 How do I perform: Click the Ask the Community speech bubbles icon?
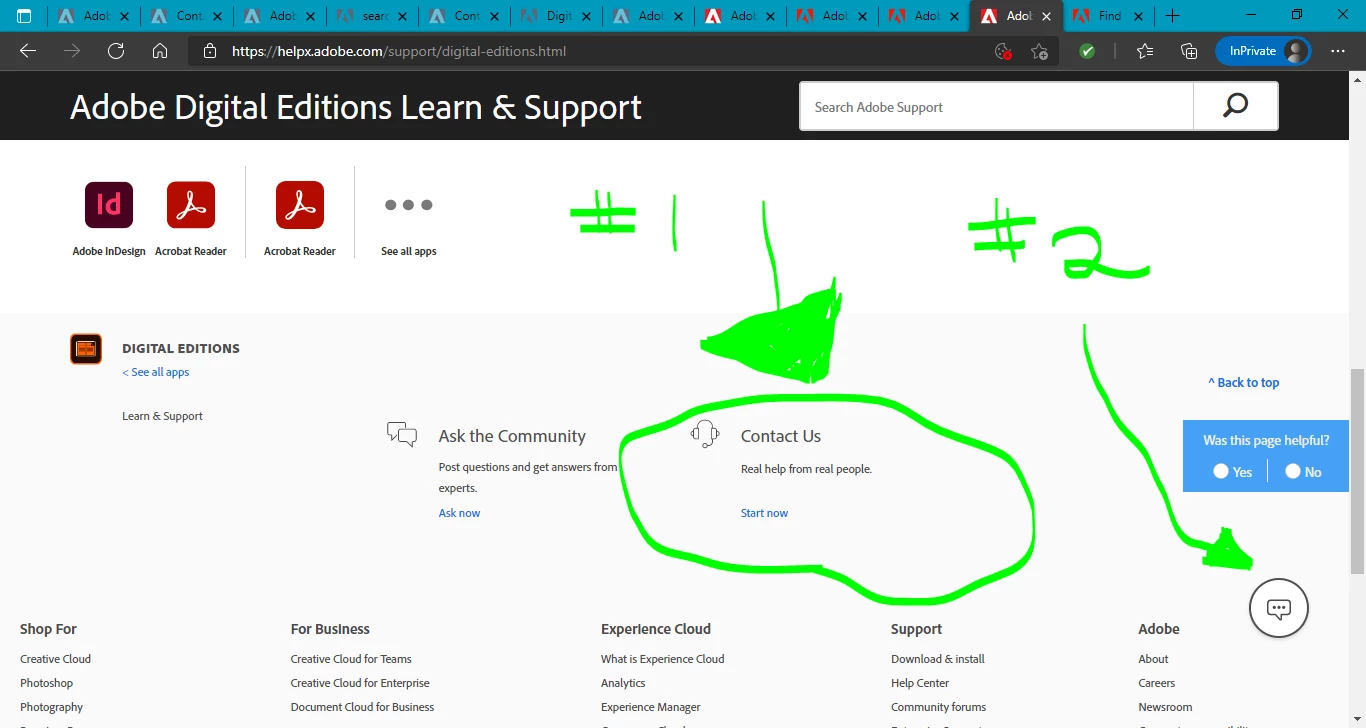[402, 434]
